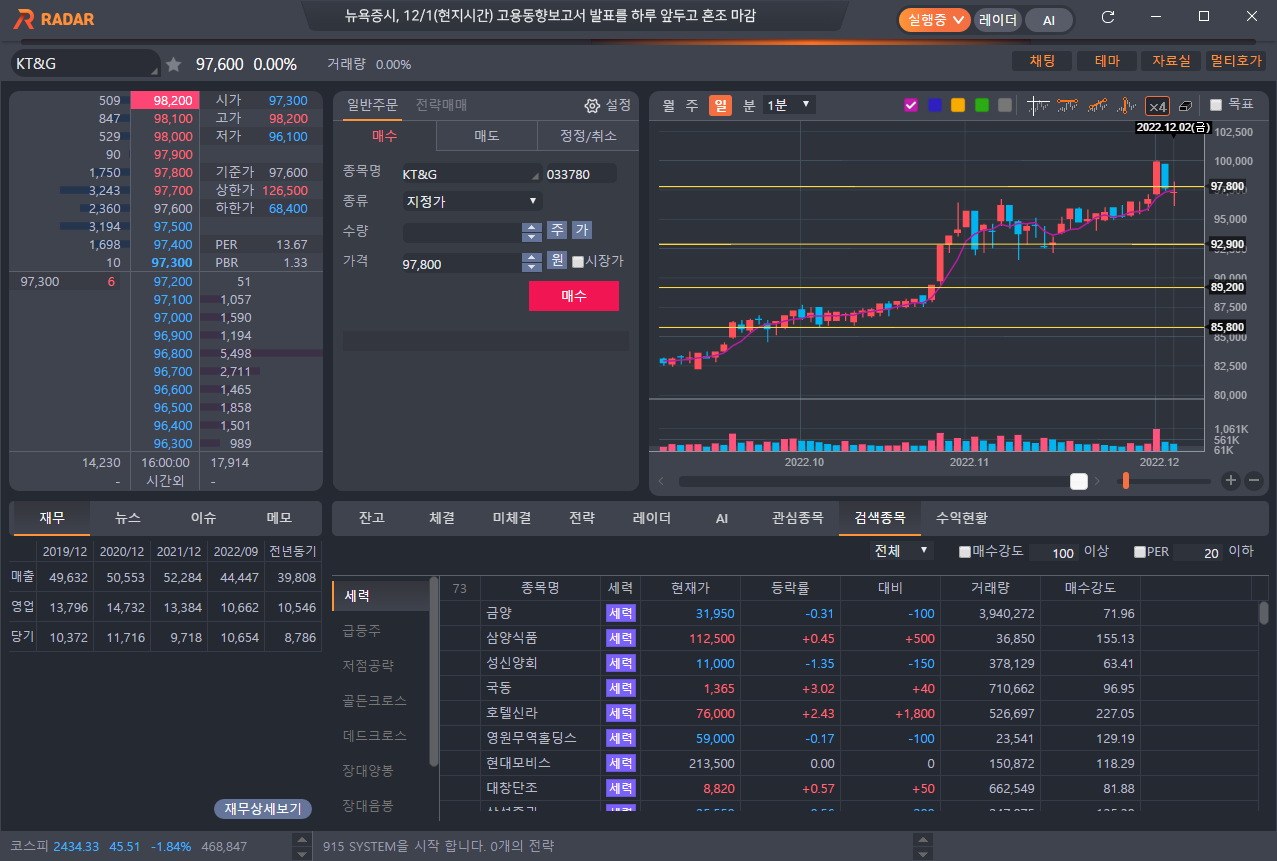Enable the 매수강도 filter checkbox
1277x861 pixels.
965,552
